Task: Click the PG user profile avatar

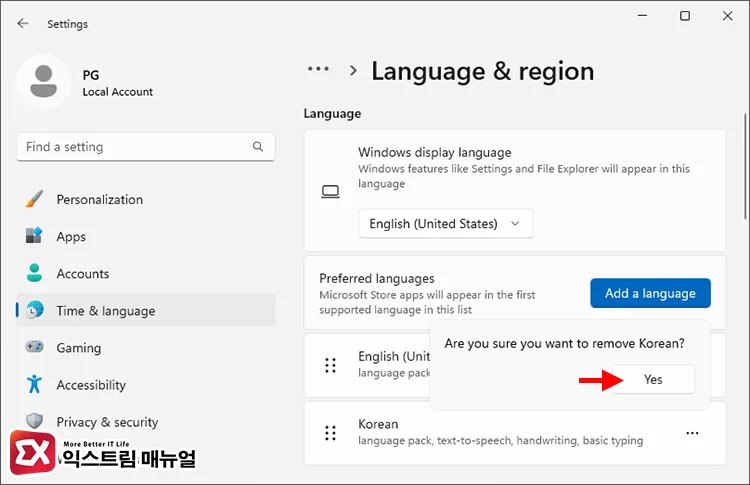Action: (x=43, y=81)
